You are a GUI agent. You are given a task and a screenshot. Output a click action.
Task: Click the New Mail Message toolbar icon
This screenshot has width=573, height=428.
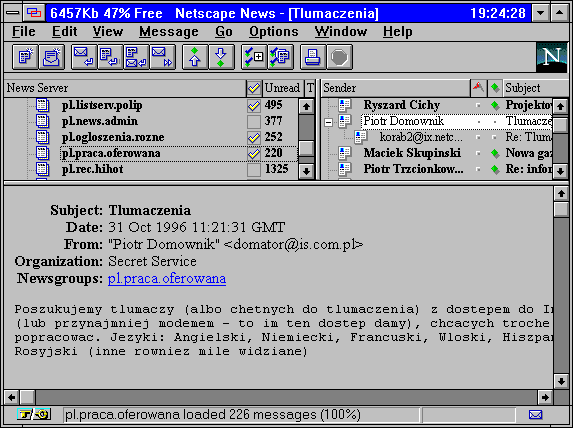[x=52, y=57]
